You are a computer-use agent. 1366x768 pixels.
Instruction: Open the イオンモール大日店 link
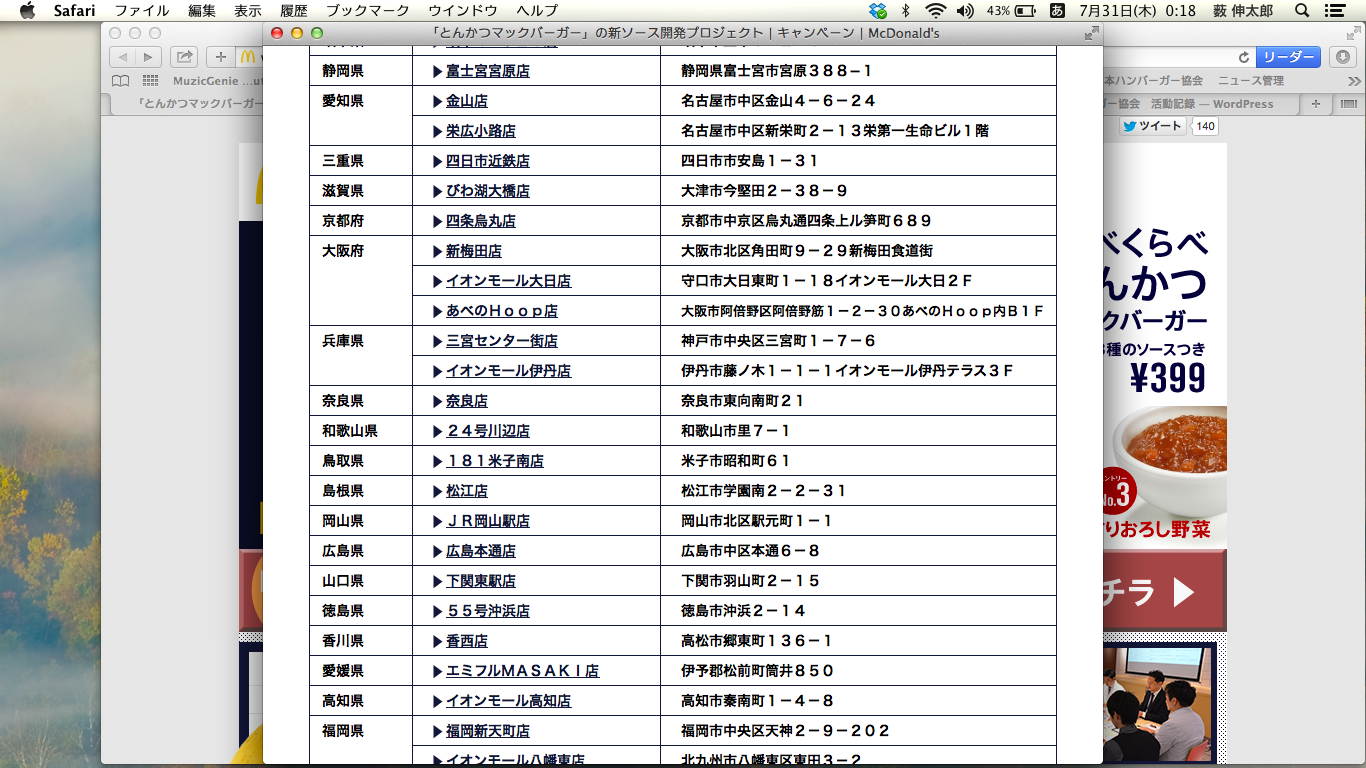point(509,281)
